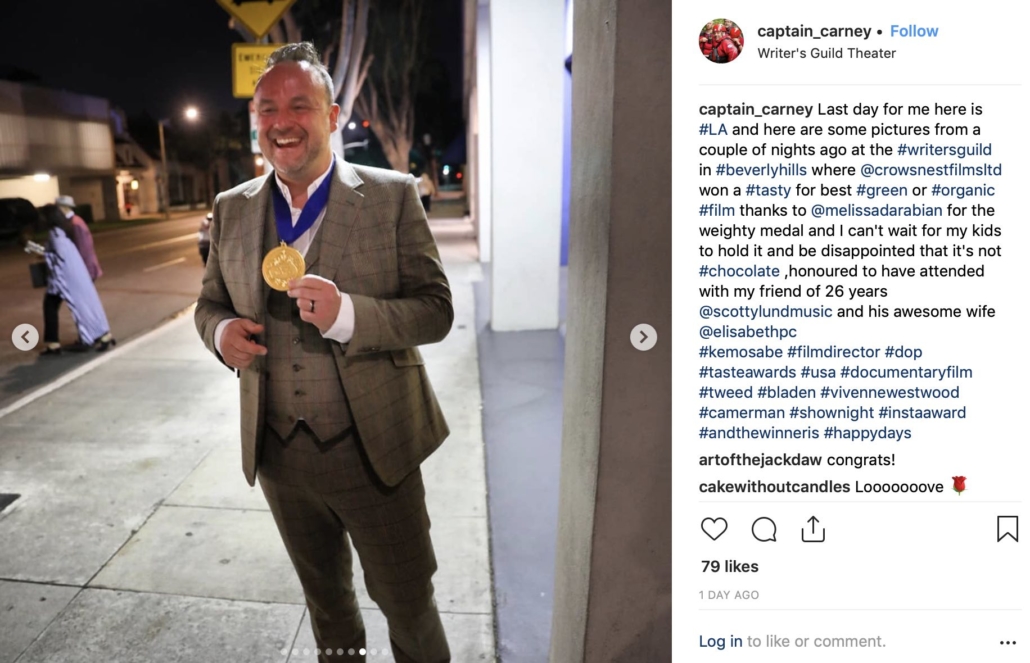Image resolution: width=1030 pixels, height=663 pixels.
Task: Share the post using the share icon
Action: (813, 529)
